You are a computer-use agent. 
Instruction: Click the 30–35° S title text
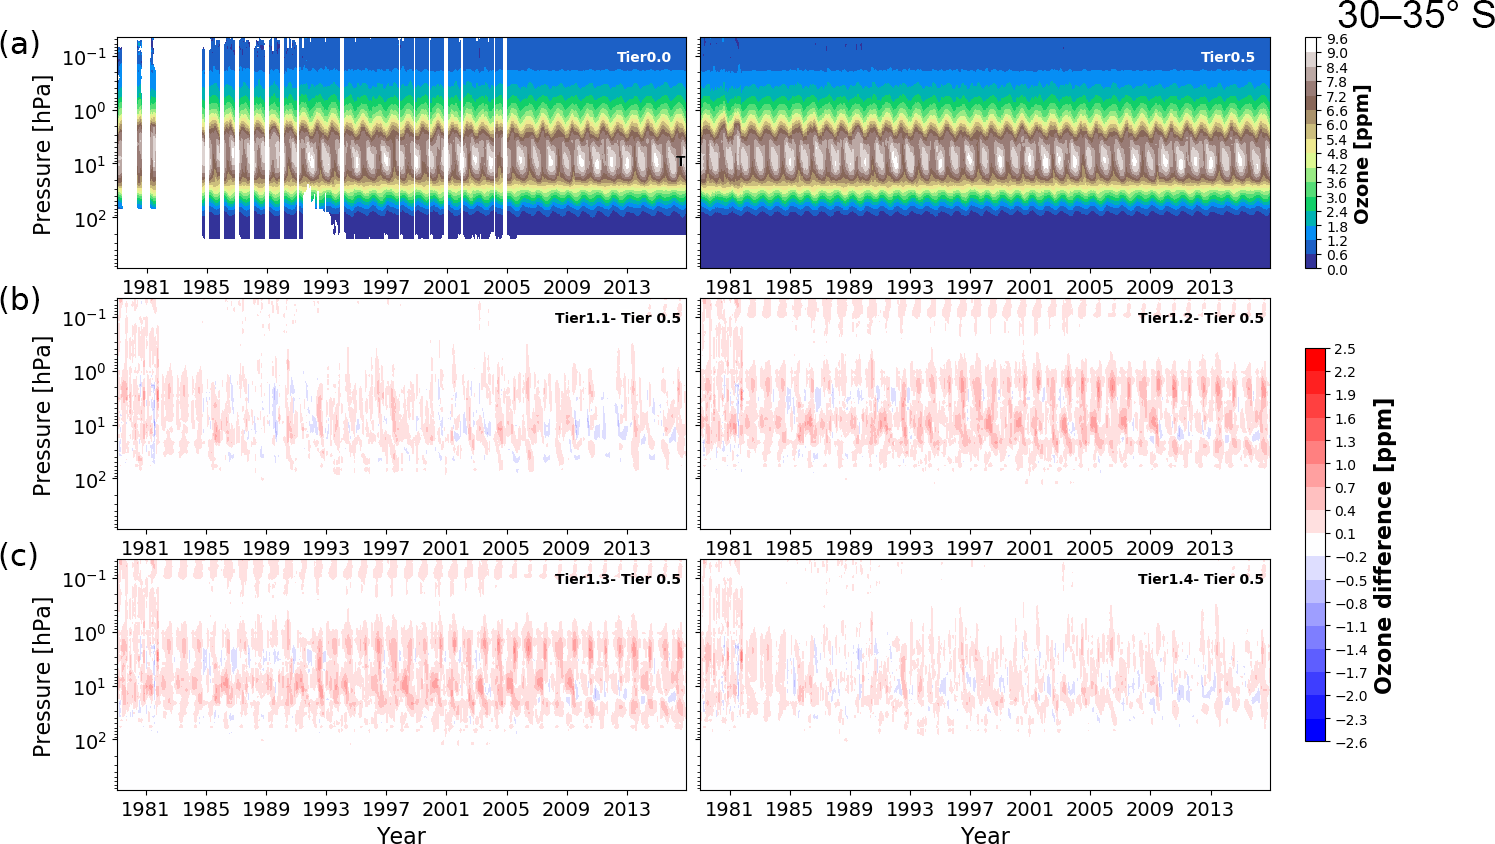coord(1414,16)
